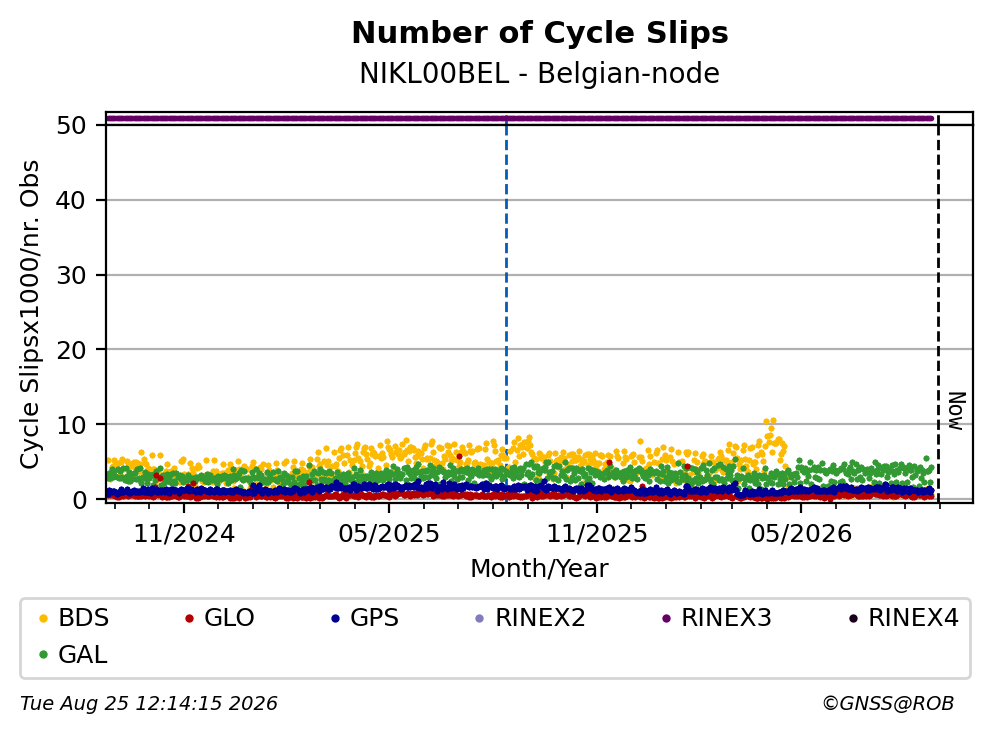Click the Month/Year axis label
Viewport: 993px width, 734px height.
point(540,569)
